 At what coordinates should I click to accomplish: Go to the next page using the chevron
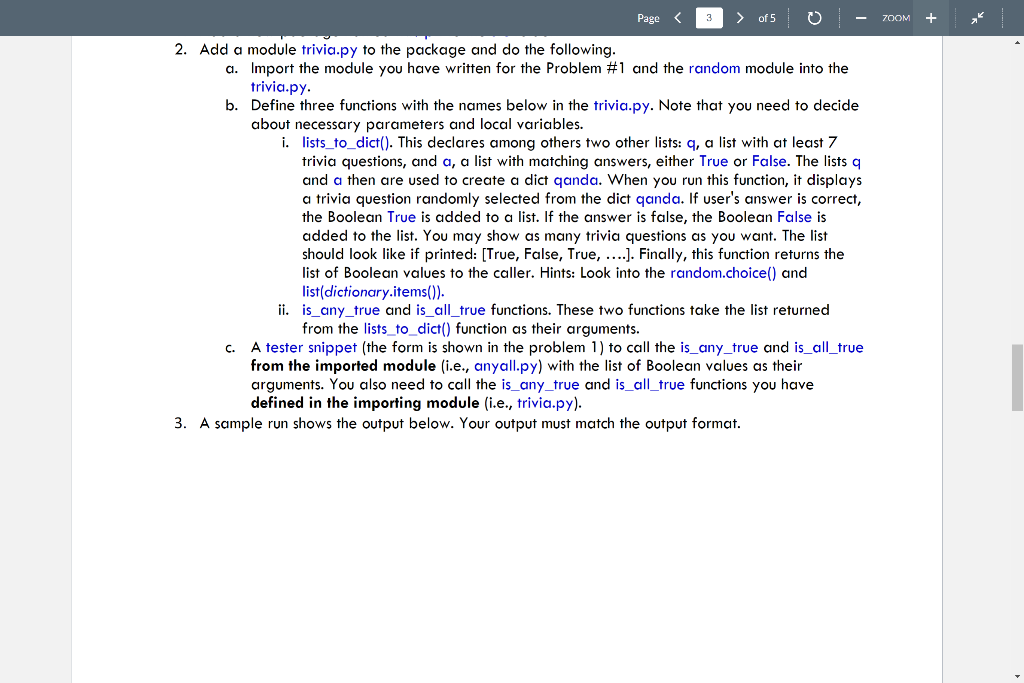coord(739,17)
